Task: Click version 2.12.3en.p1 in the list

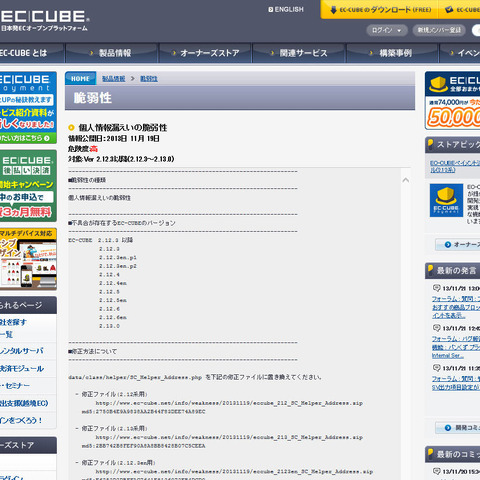Action: [118, 258]
